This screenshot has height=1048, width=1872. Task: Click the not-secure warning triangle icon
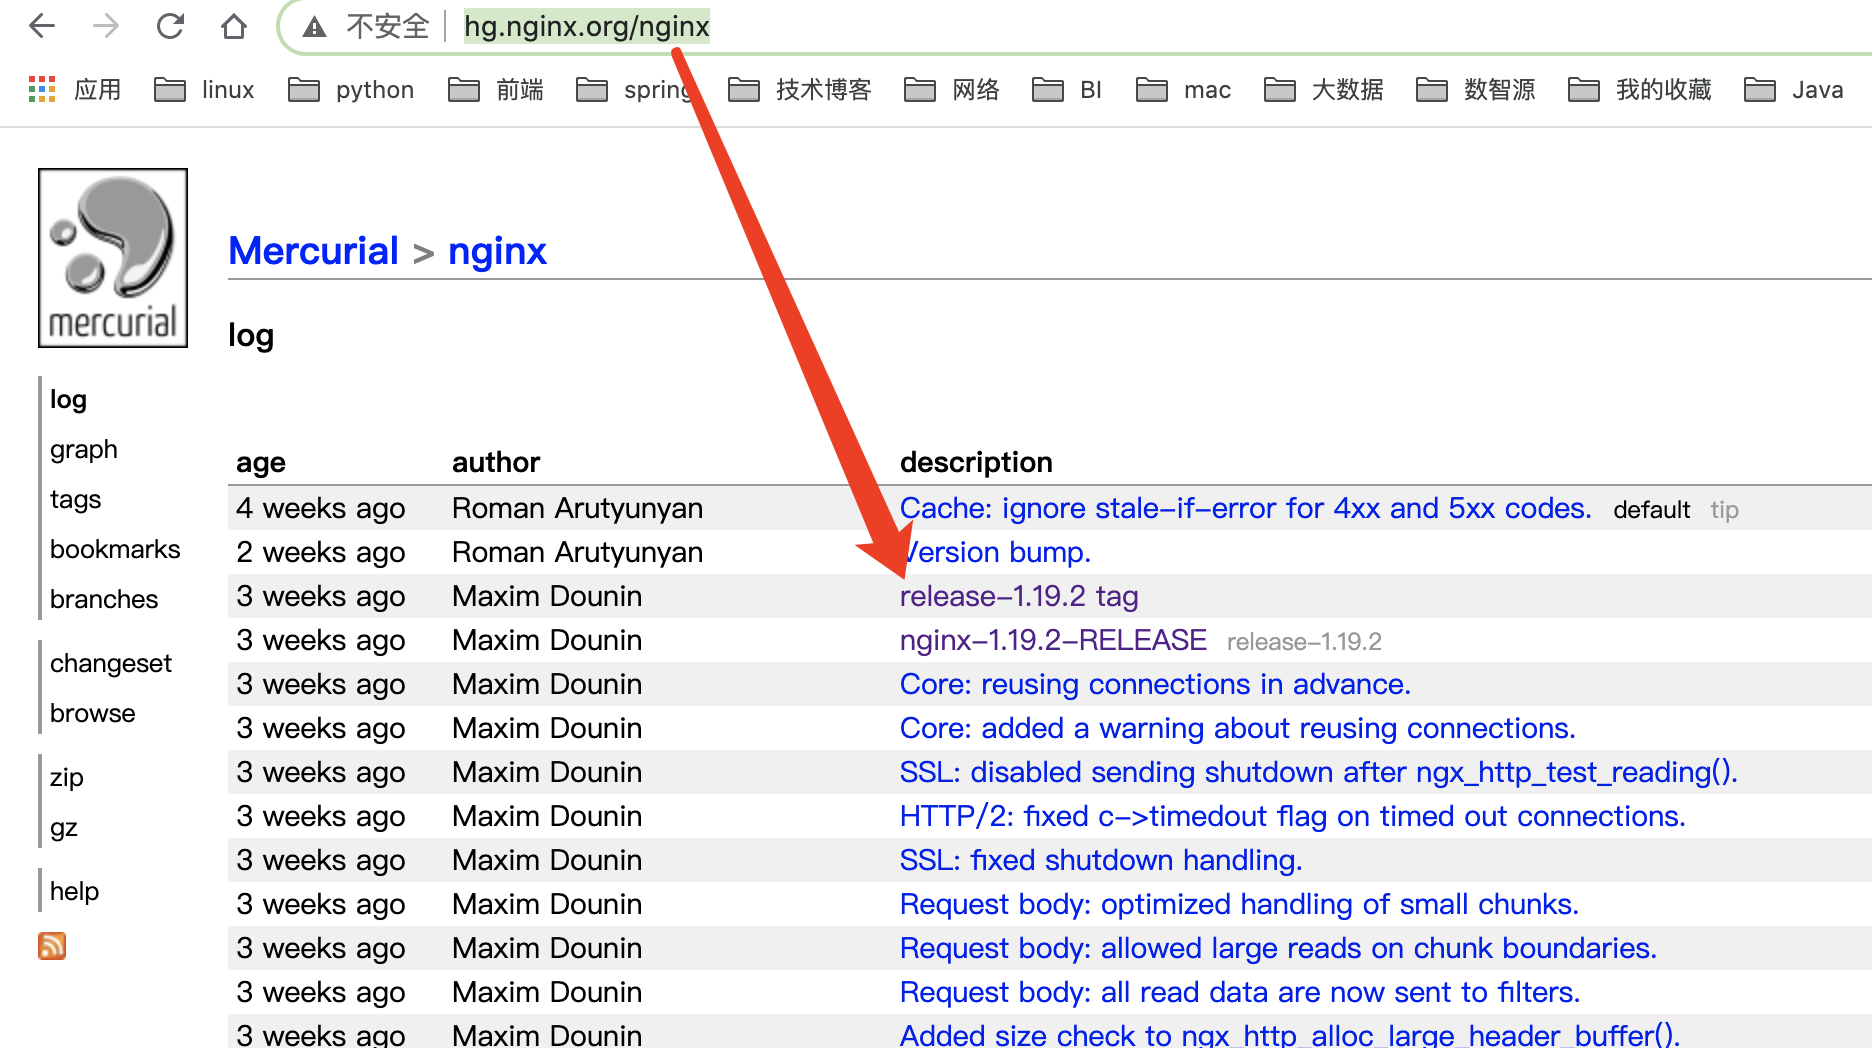click(315, 27)
